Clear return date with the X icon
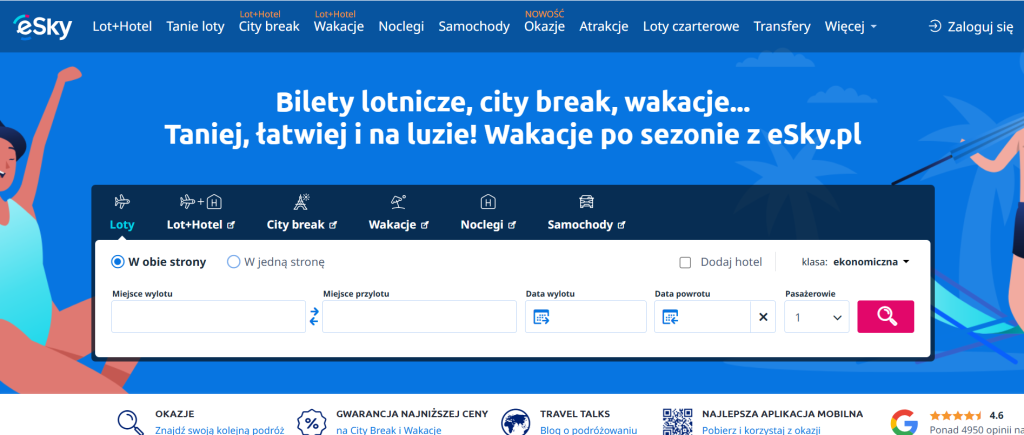The image size is (1024, 435). point(763,317)
